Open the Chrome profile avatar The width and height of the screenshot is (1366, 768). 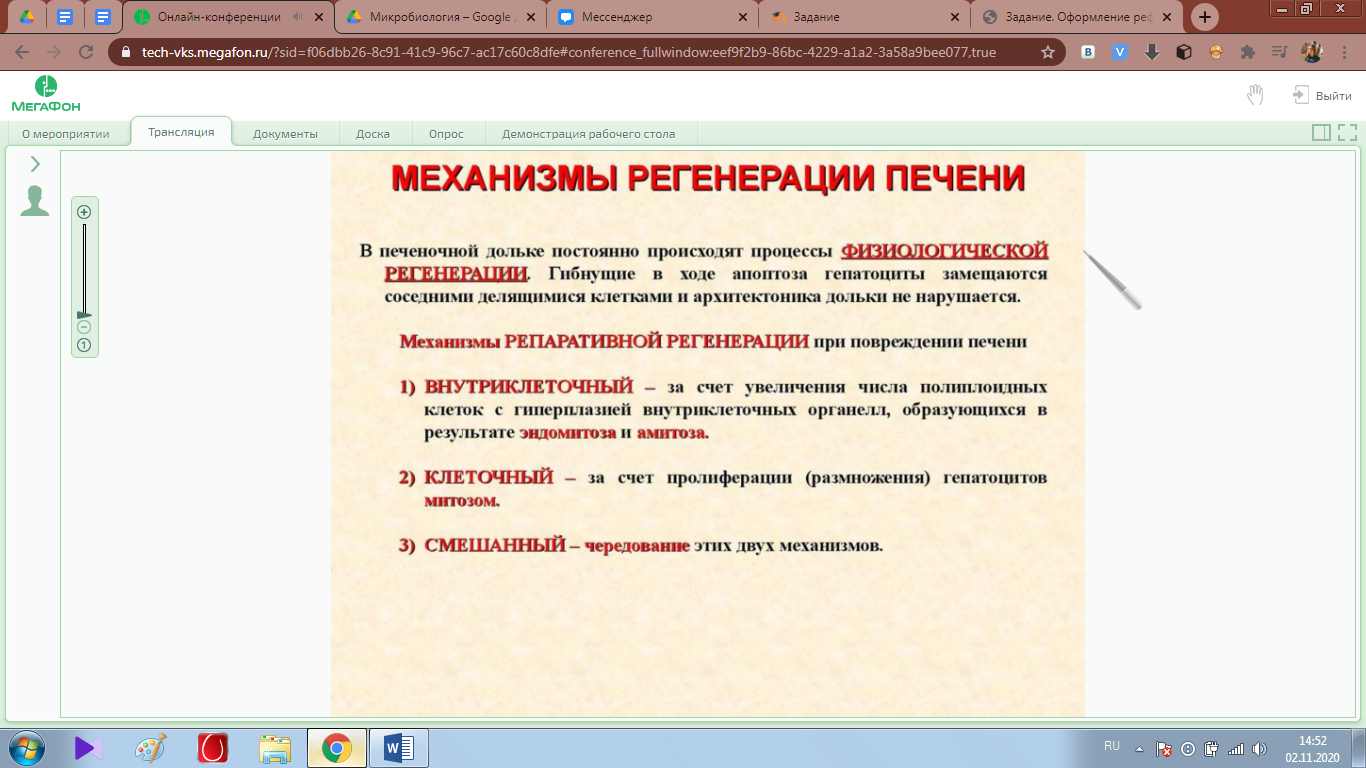[1311, 52]
